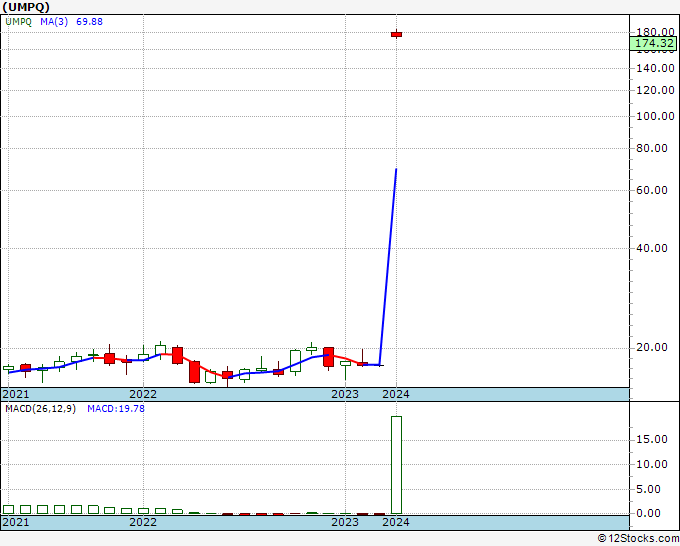The height and width of the screenshot is (546, 680).
Task: Select the 10.00 MACD axis label
Action: 652,464
